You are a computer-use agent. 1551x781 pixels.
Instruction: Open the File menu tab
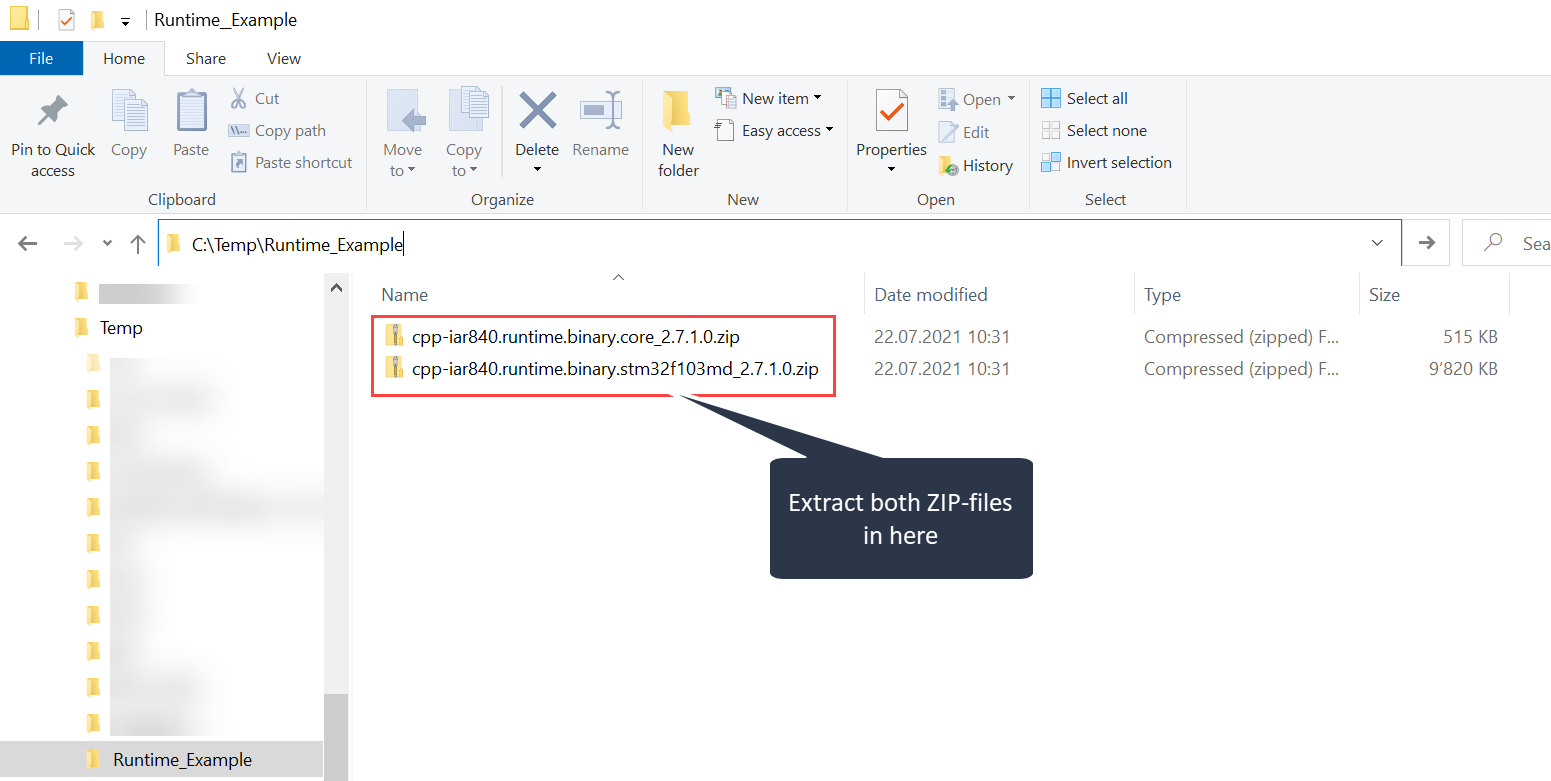(41, 58)
